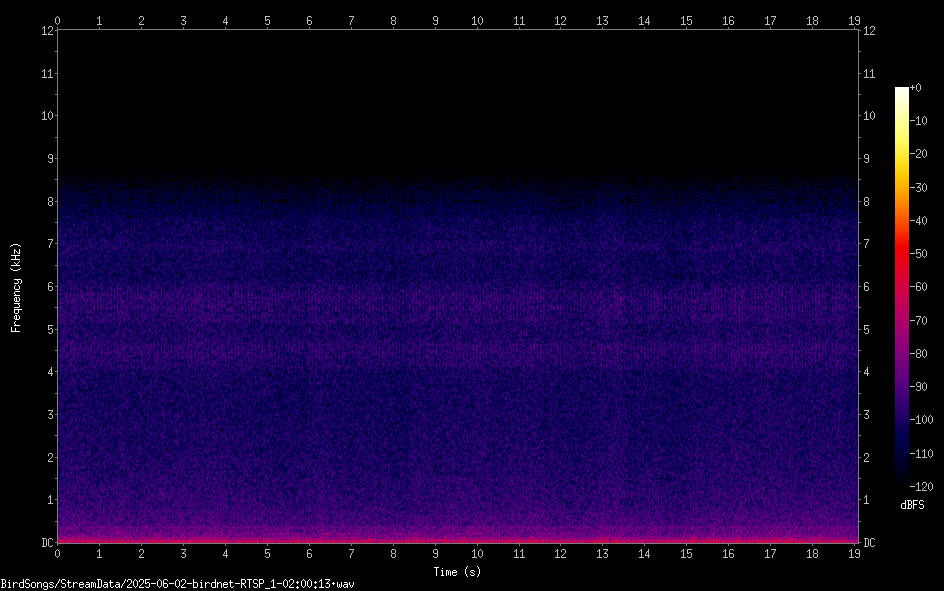This screenshot has width=944, height=591.
Task: Click the "10" label on the left frequency axis
Action: 48,116
